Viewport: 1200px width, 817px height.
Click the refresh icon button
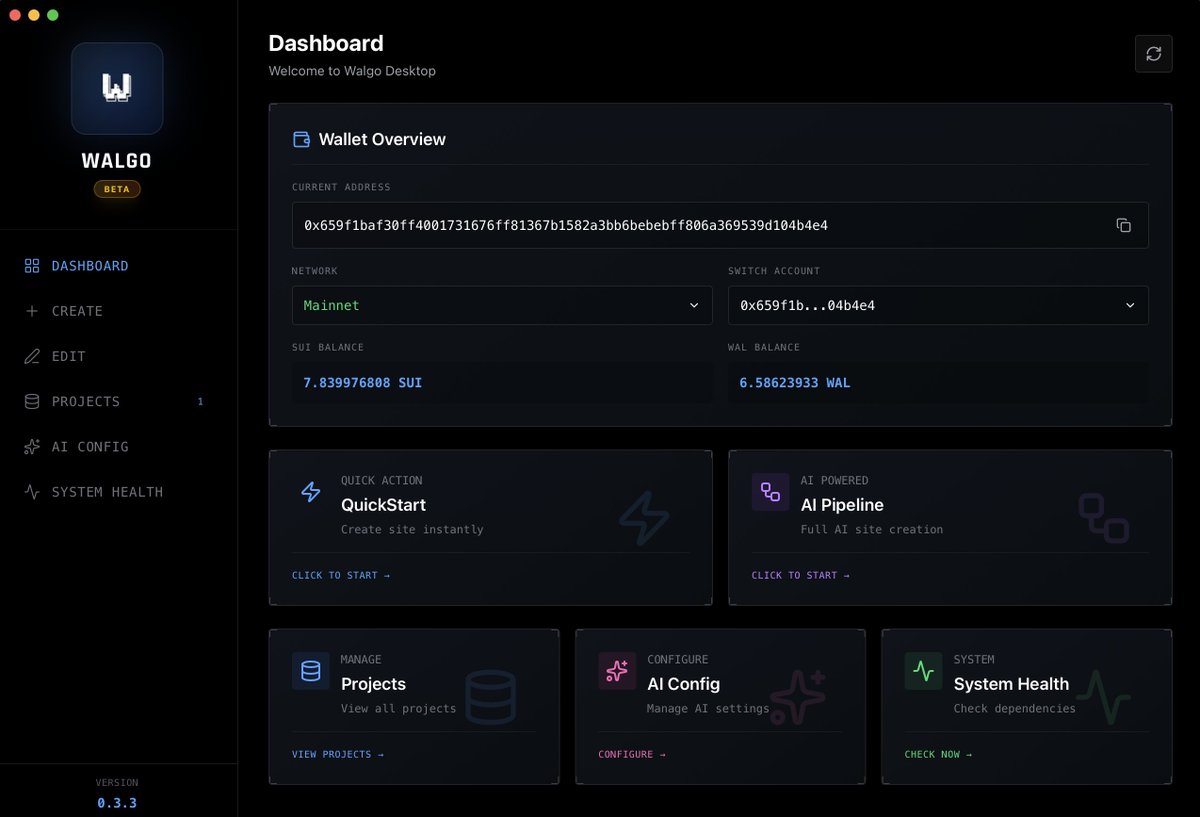(x=1153, y=54)
